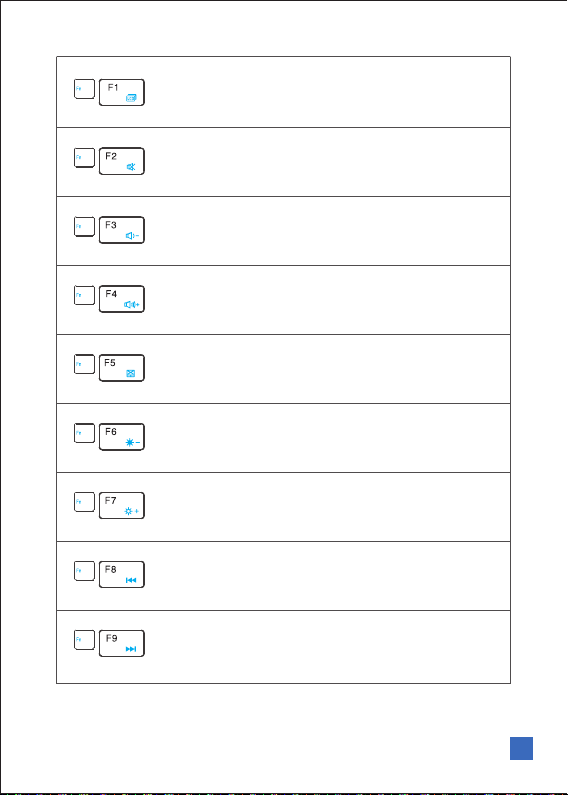Select the Fn key beside F7
Image resolution: width=568 pixels, height=795 pixels.
pos(84,502)
